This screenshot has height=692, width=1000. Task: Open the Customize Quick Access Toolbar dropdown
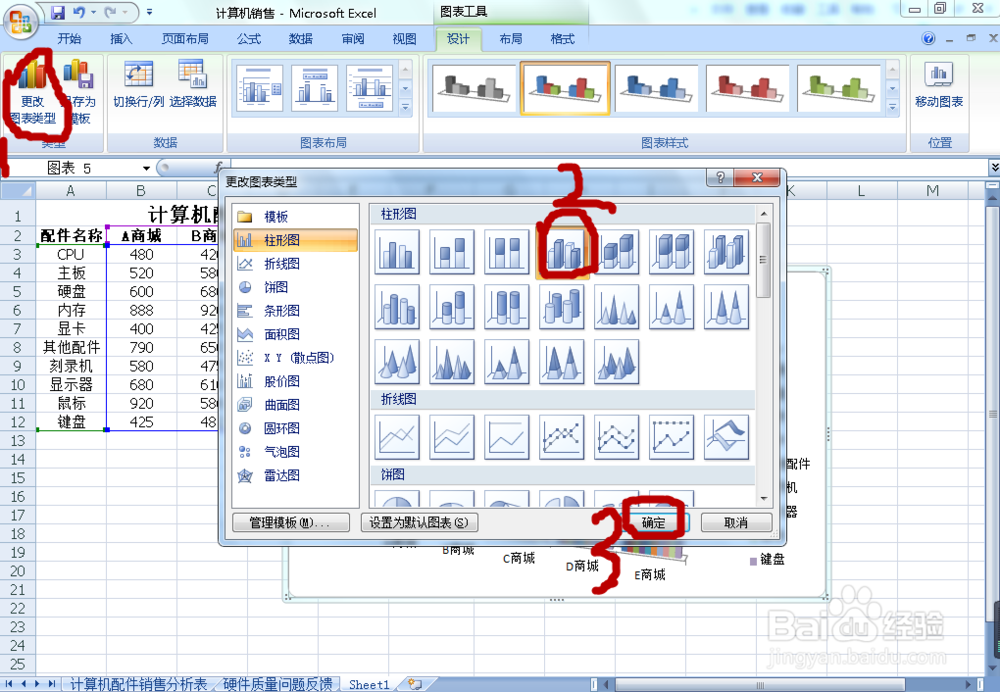[x=149, y=12]
